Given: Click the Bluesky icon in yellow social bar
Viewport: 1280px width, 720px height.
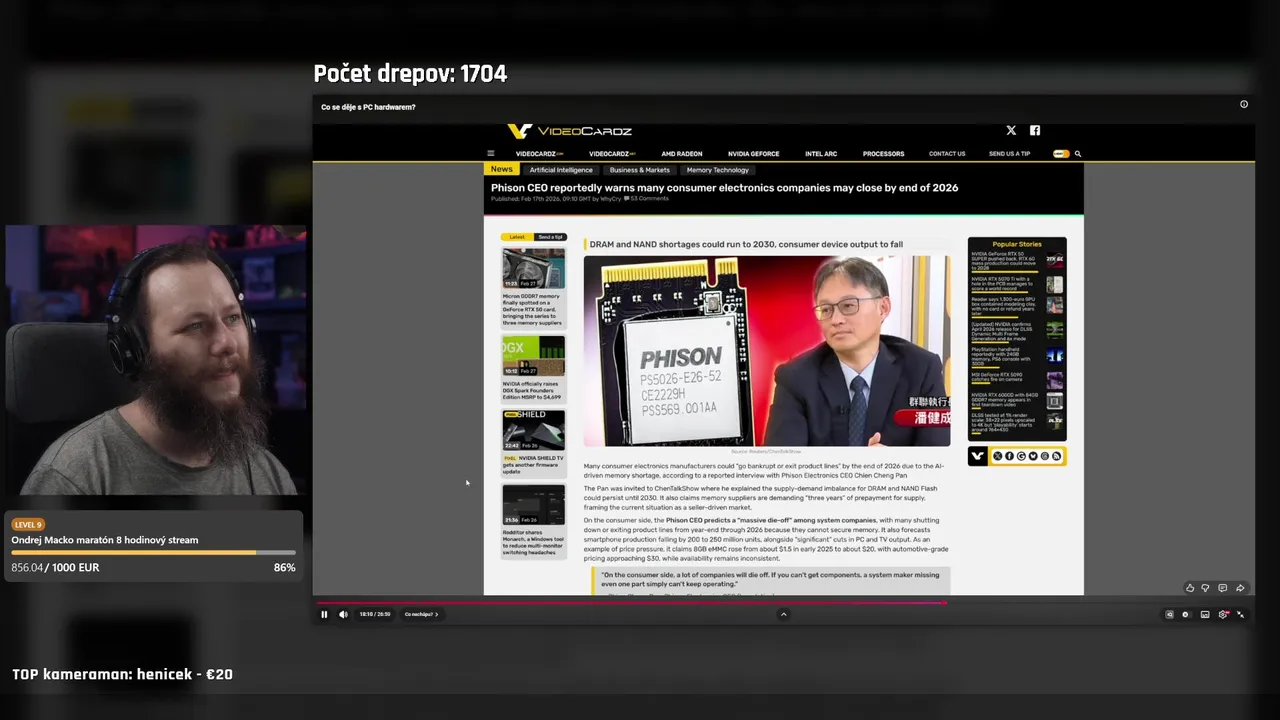Looking at the screenshot, I should [x=1033, y=456].
